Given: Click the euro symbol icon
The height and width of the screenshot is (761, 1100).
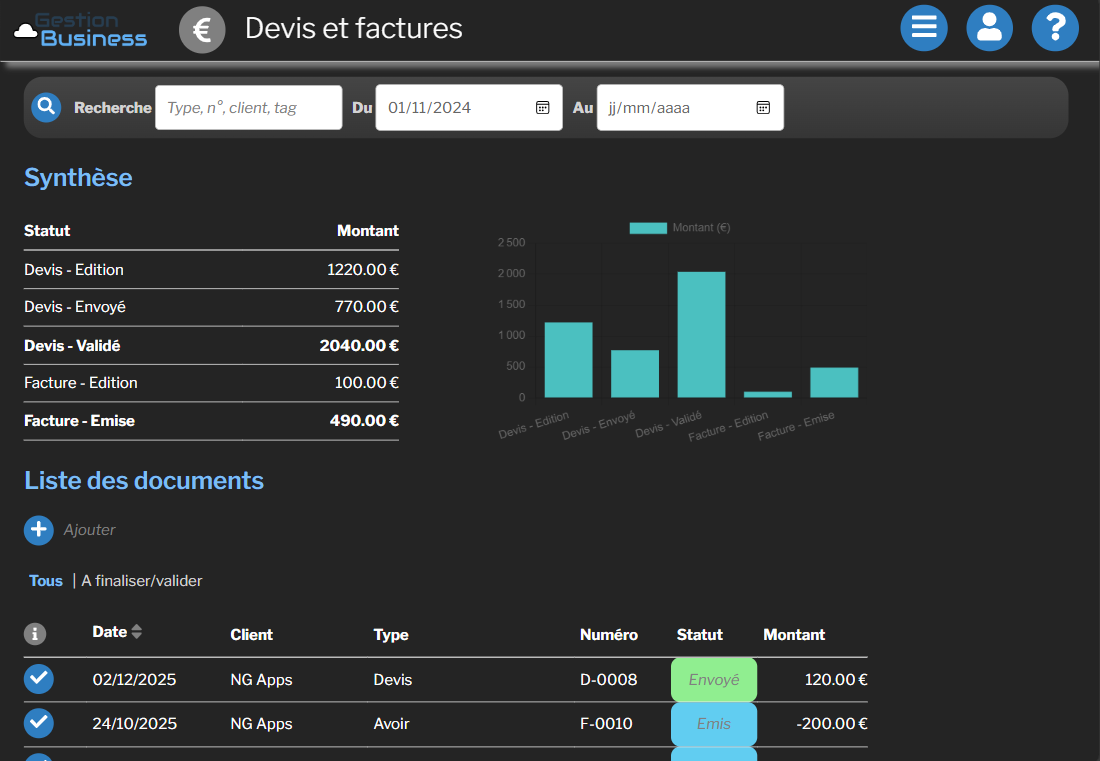Looking at the screenshot, I should click(202, 29).
